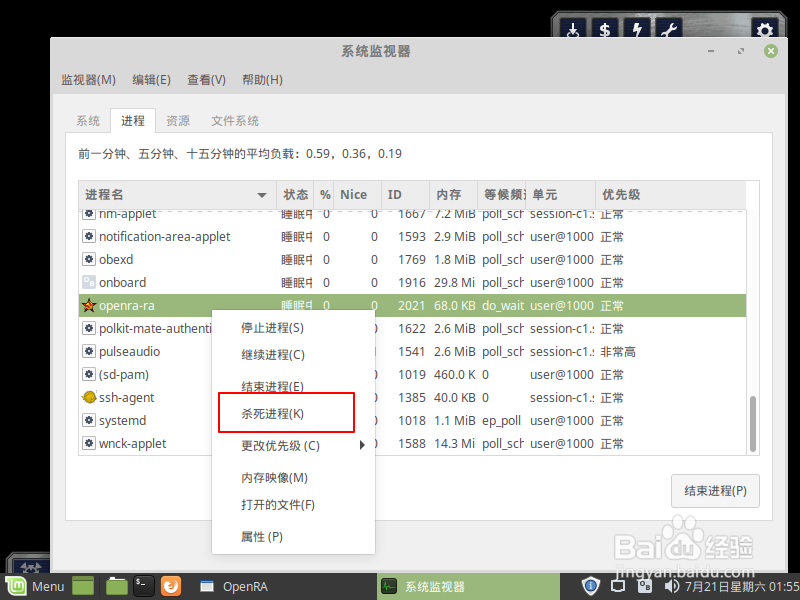Choose 停止进程(S) in context menu
Viewport: 800px width, 600px height.
click(x=293, y=328)
